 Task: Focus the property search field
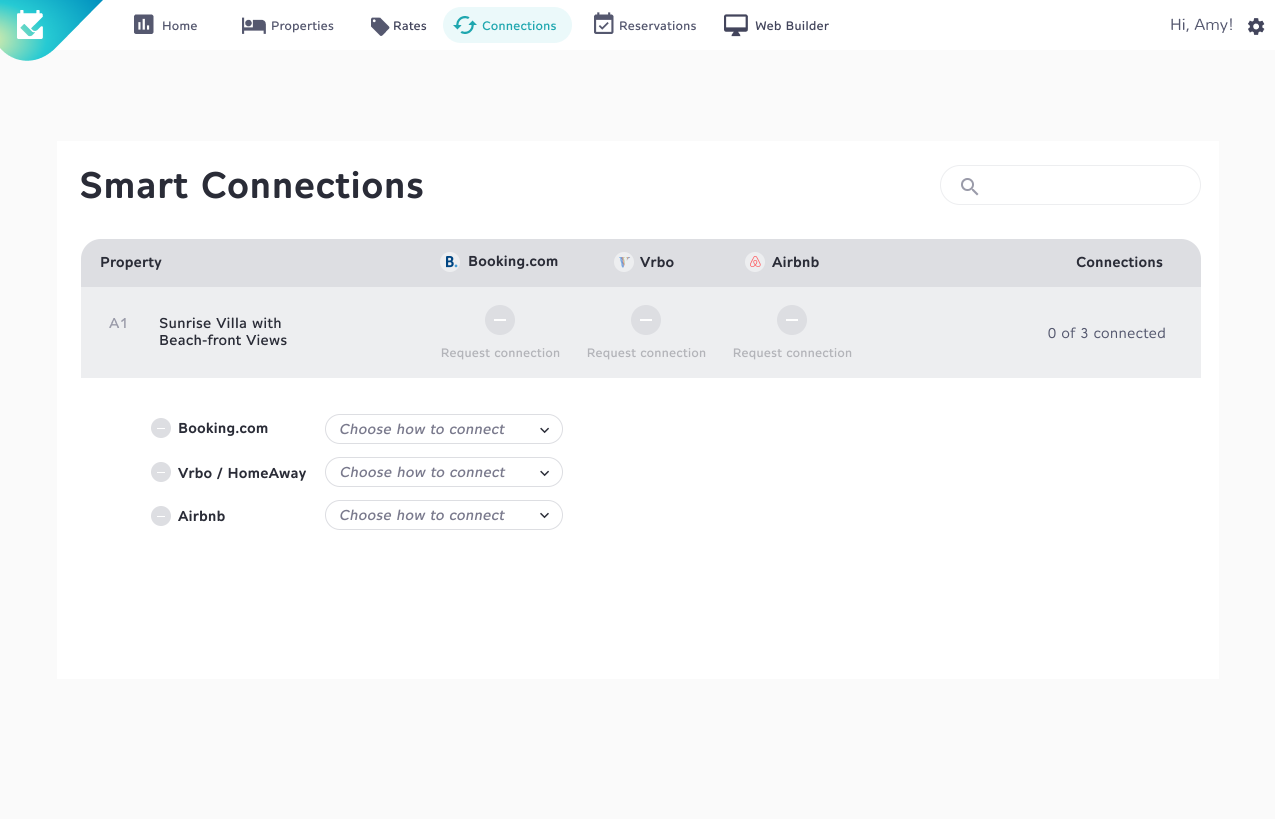click(1070, 185)
